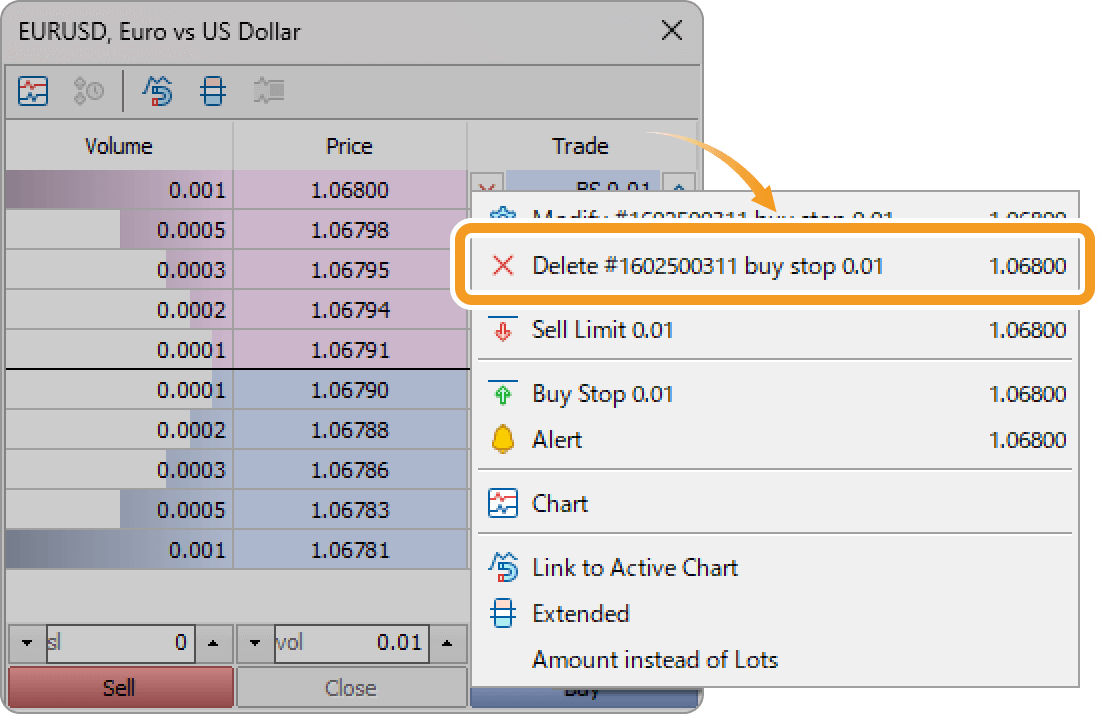Toggle Link to Active Chart in menu
The image size is (1100, 714).
click(x=633, y=568)
